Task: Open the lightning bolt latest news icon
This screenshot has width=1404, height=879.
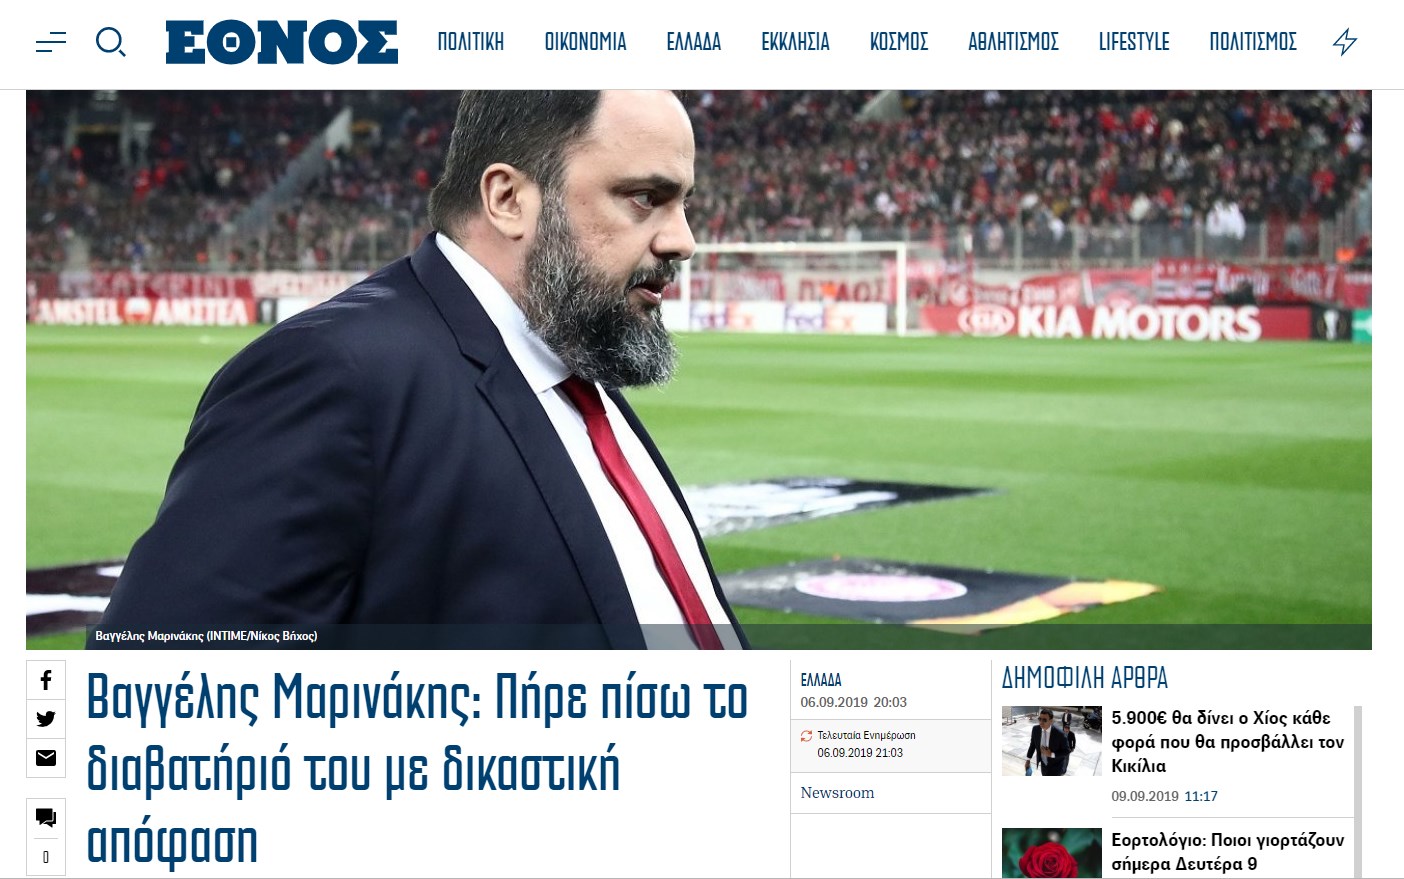Action: pos(1345,42)
